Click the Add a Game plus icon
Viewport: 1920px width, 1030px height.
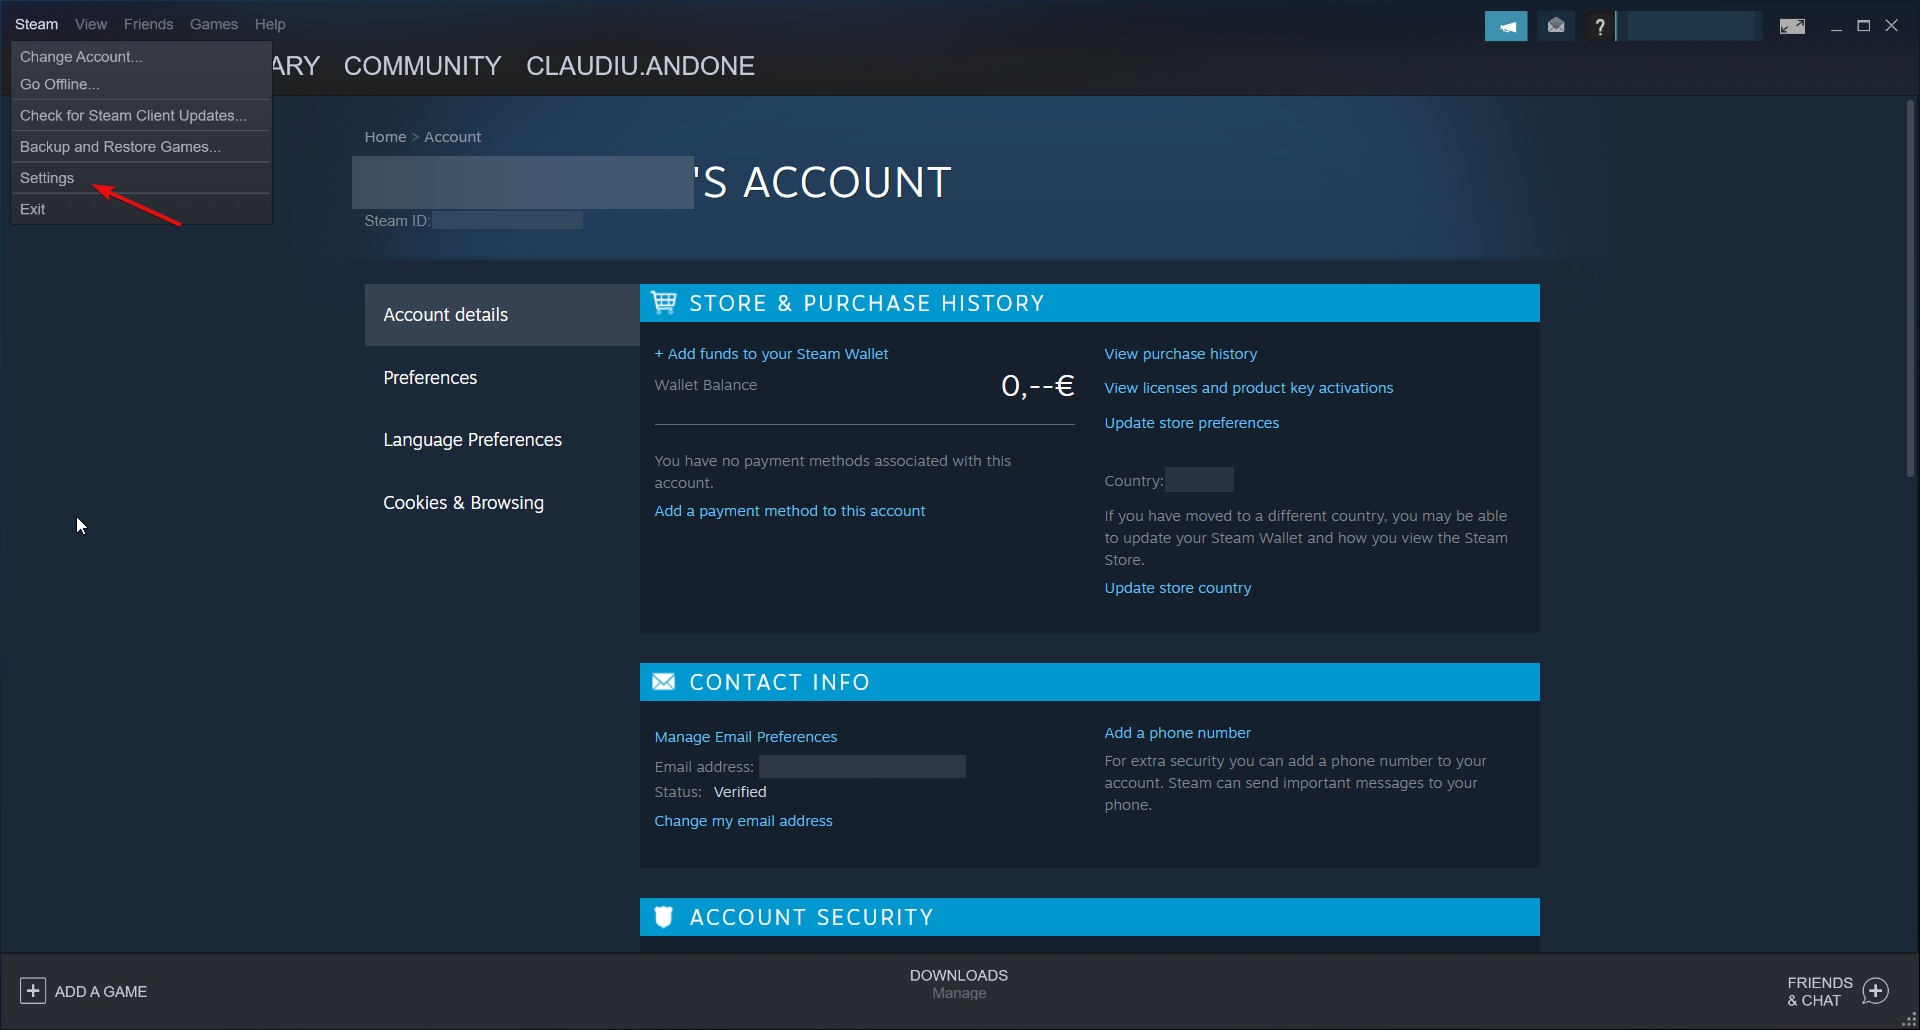click(x=33, y=991)
